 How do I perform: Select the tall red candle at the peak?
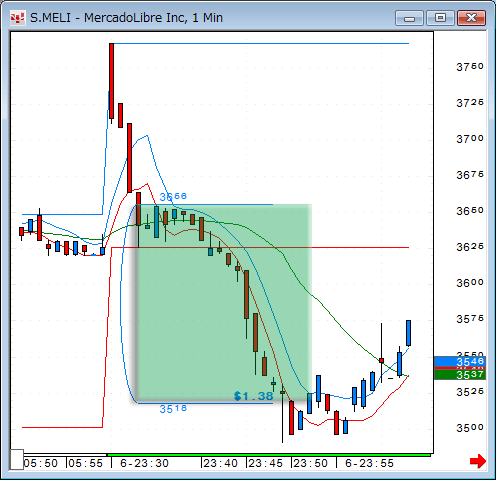(x=112, y=81)
